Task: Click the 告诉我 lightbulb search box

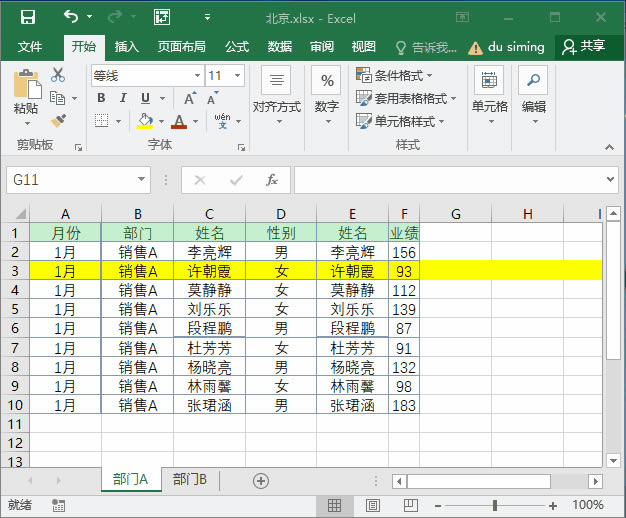Action: pyautogui.click(x=426, y=48)
